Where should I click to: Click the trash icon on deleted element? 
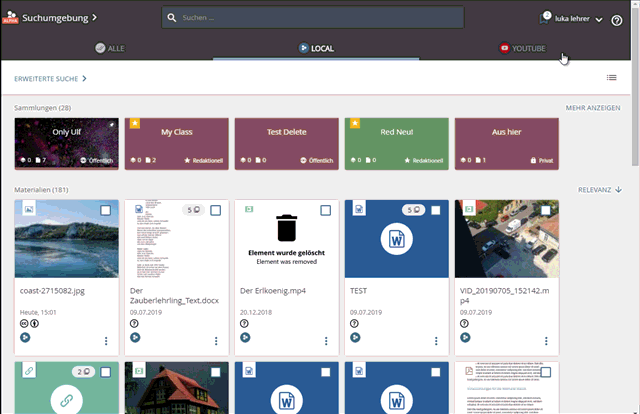tap(287, 228)
